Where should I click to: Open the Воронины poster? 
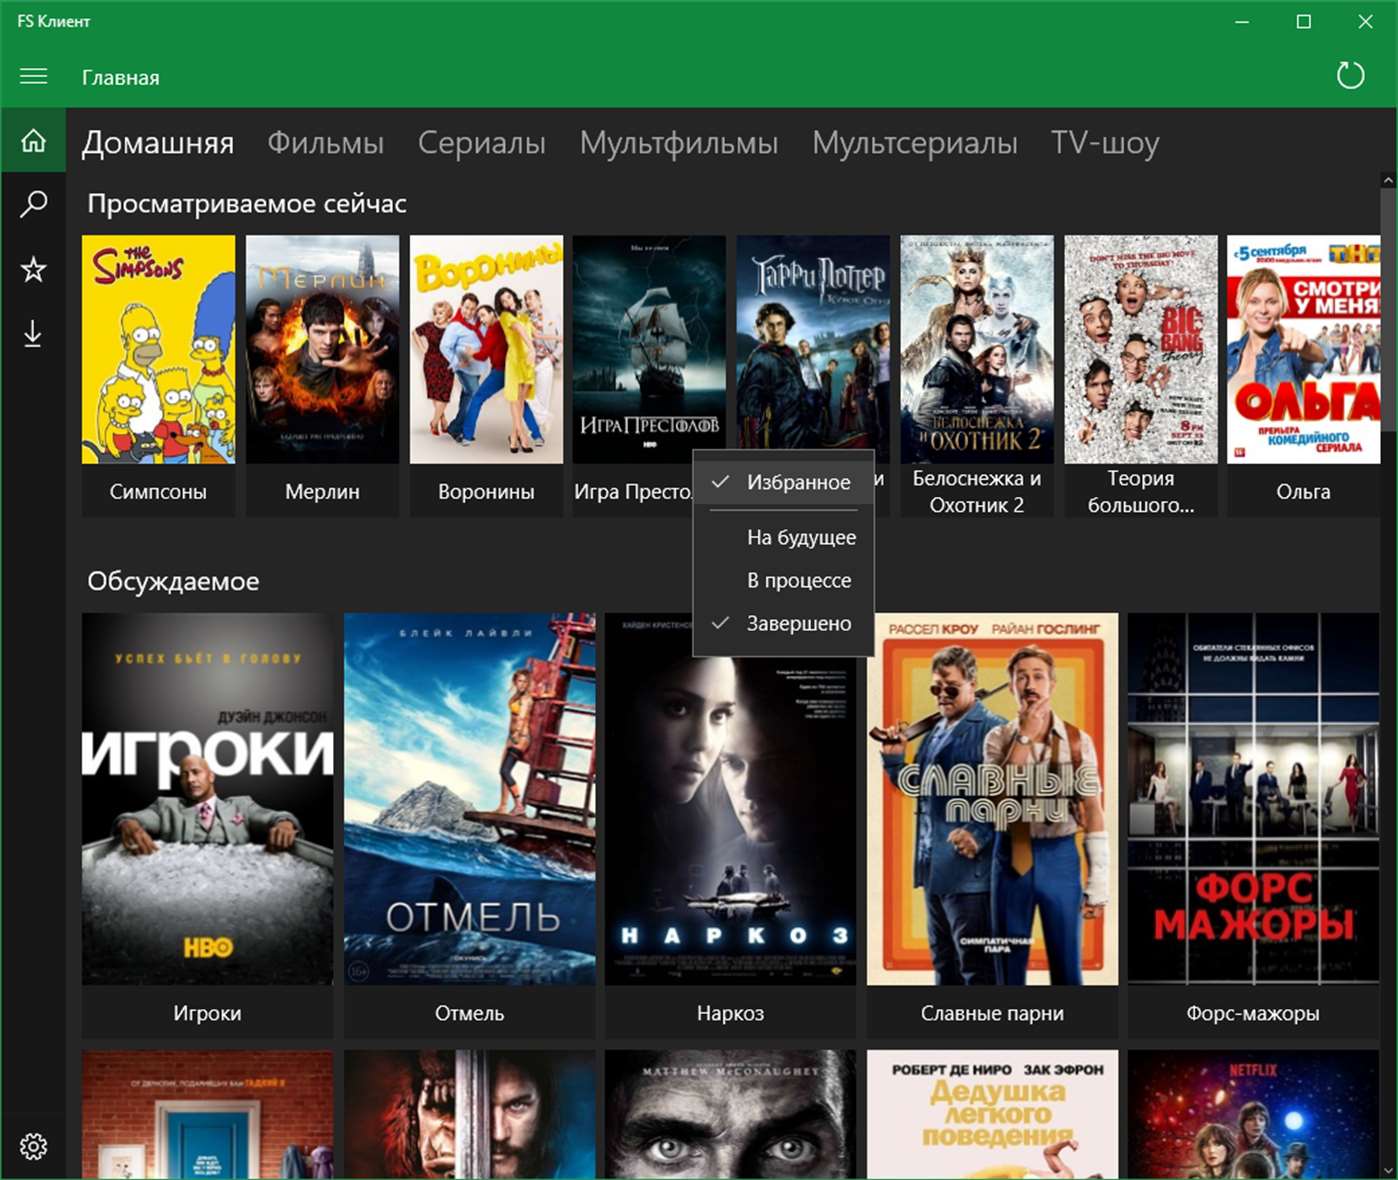tap(486, 349)
